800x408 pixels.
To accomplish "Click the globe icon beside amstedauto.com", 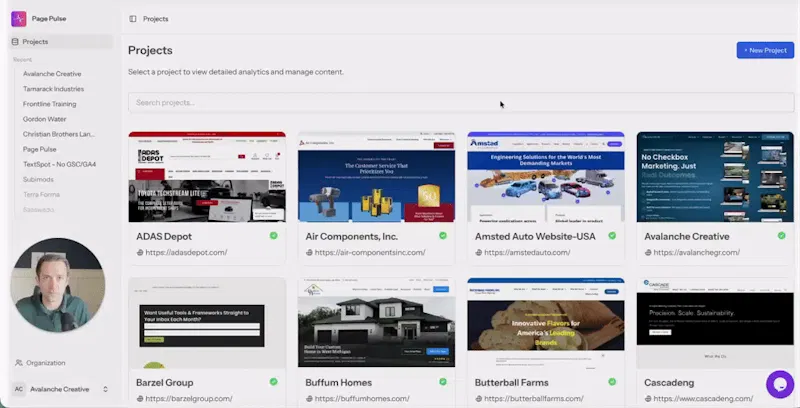I will pos(479,252).
